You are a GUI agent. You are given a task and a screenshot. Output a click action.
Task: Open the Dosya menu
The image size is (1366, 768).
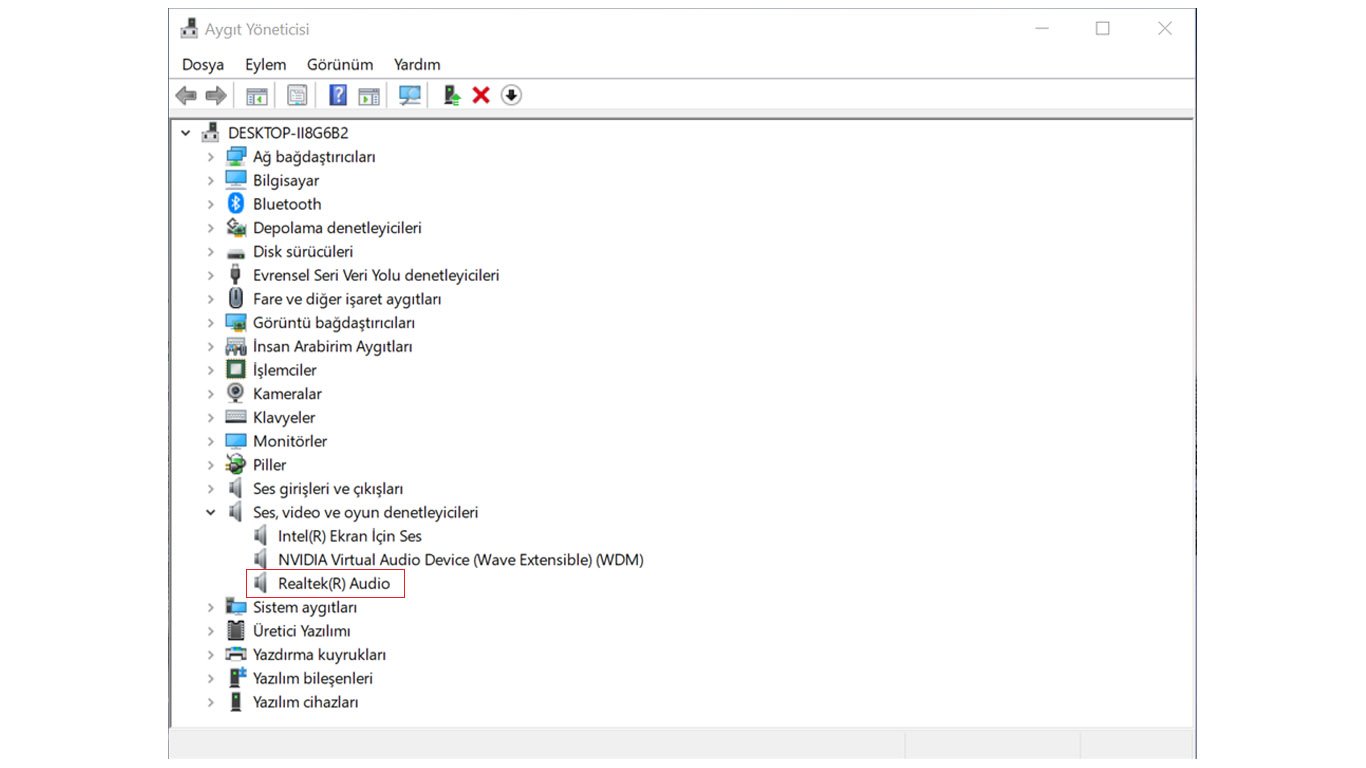point(203,64)
